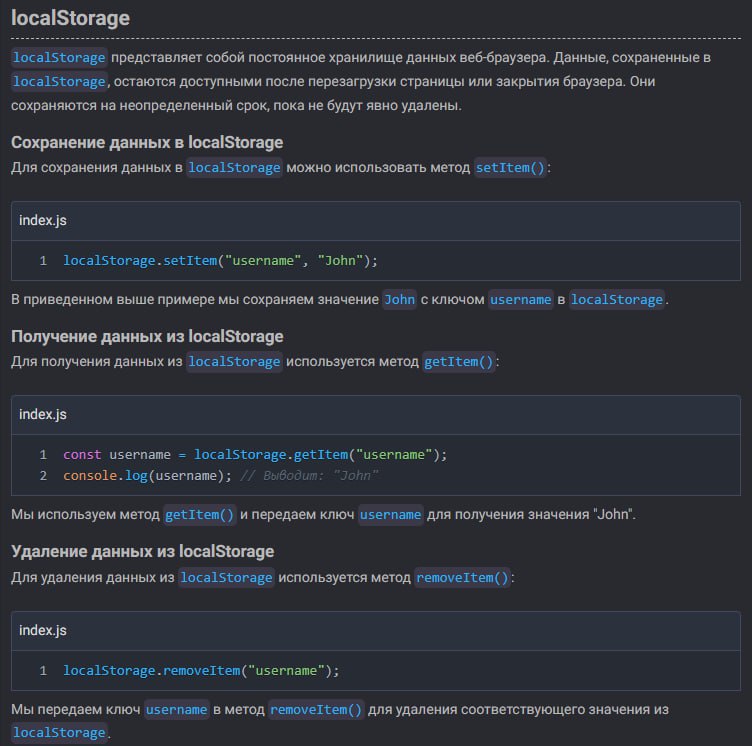Click the const username code line
Screen dimensions: 752x746
[x=255, y=454]
